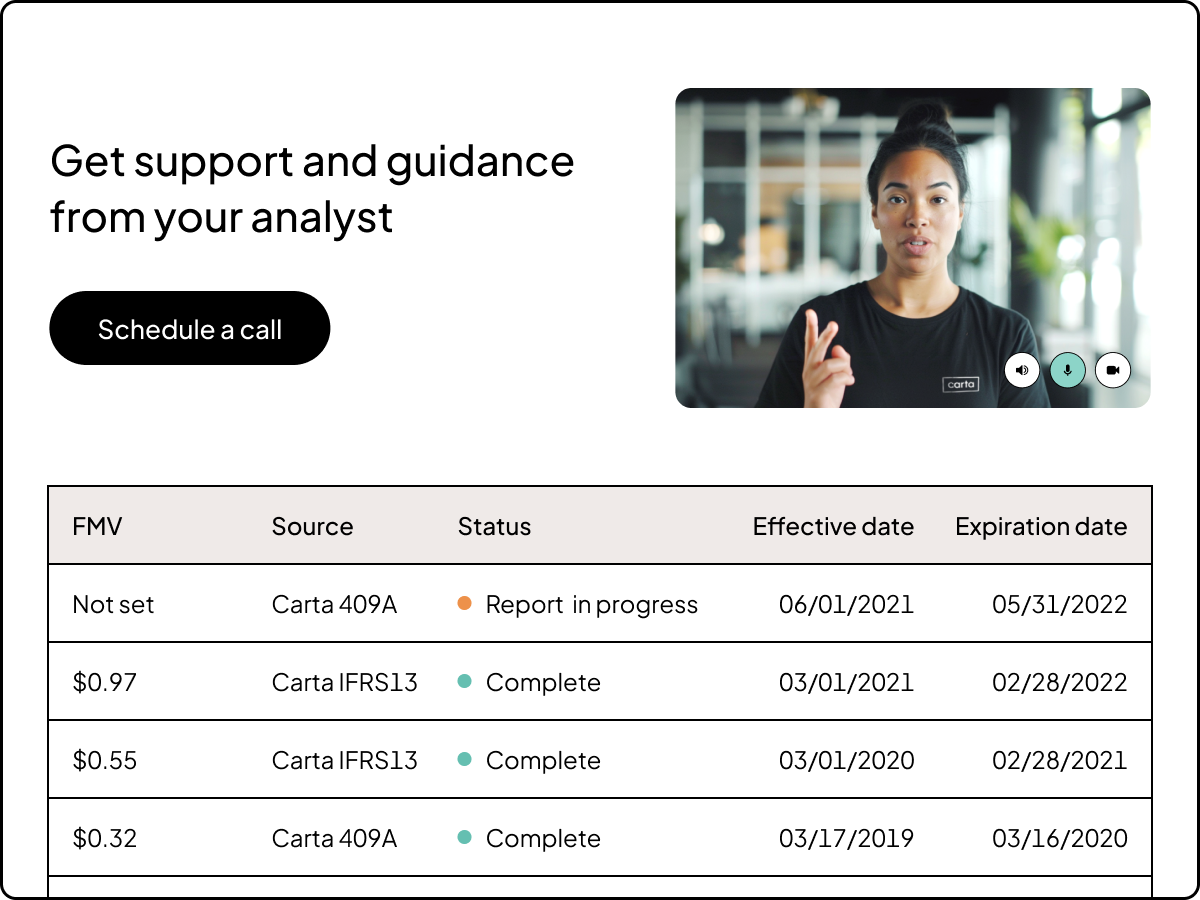The image size is (1200, 900).
Task: Toggle the microphone icon on the video
Action: click(x=1067, y=370)
